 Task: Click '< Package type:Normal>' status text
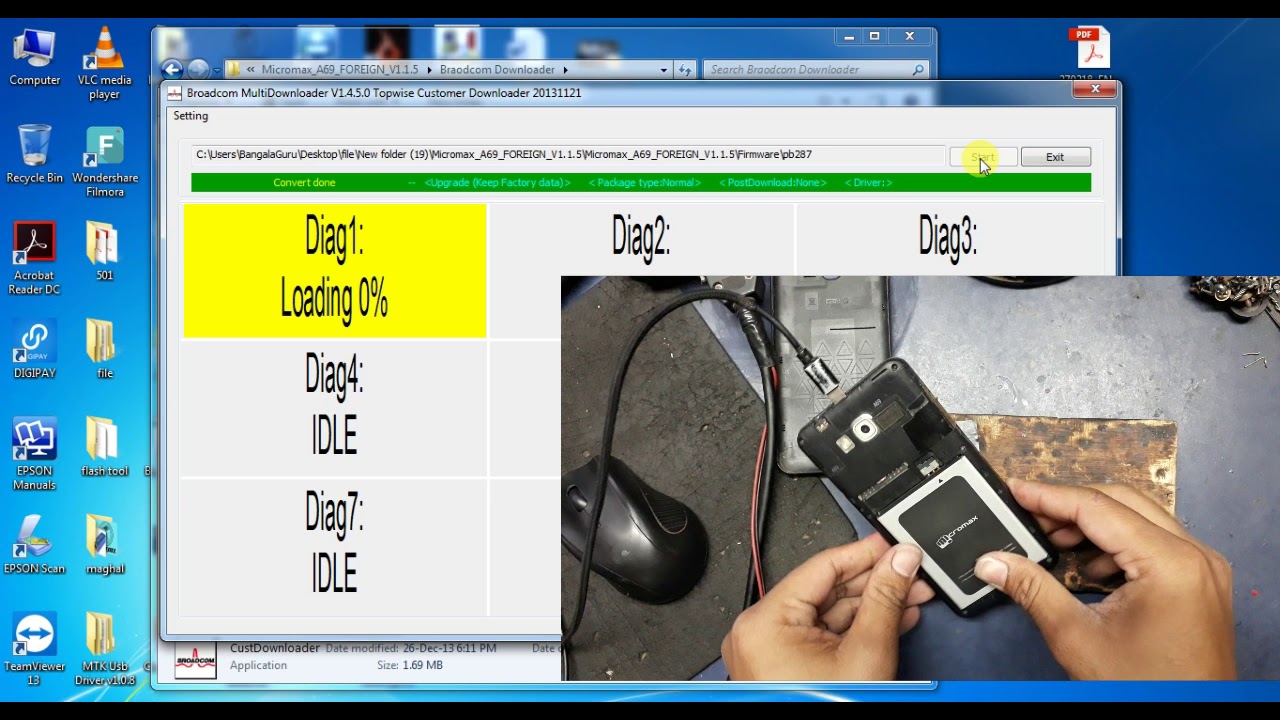(645, 183)
